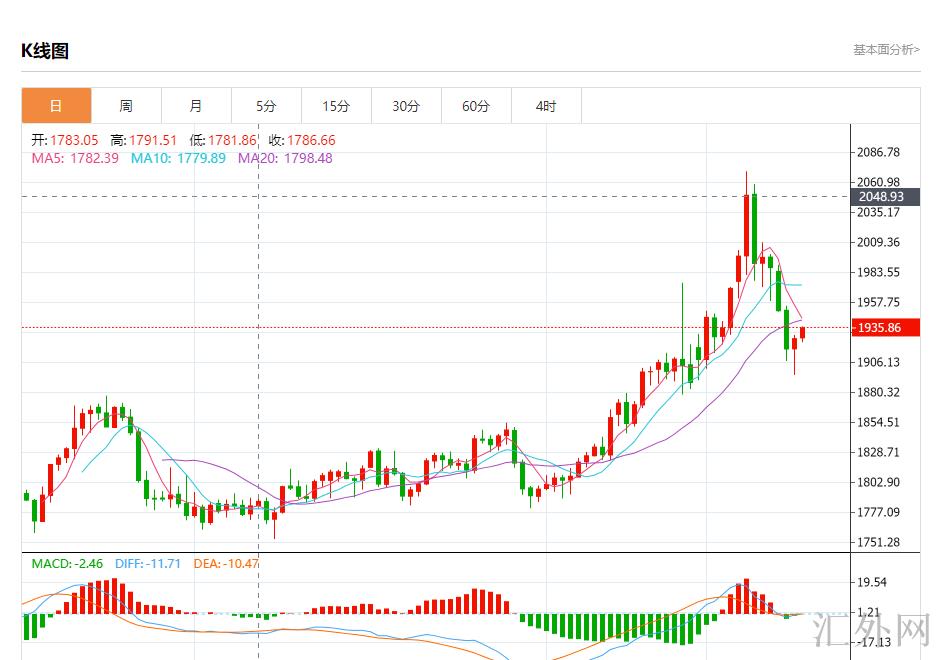
Task: Switch to the 周 weekly tab
Action: point(126,106)
